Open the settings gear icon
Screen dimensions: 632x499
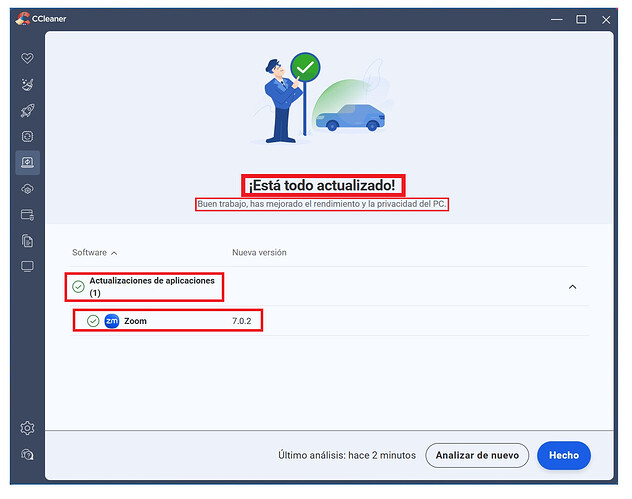[x=27, y=428]
